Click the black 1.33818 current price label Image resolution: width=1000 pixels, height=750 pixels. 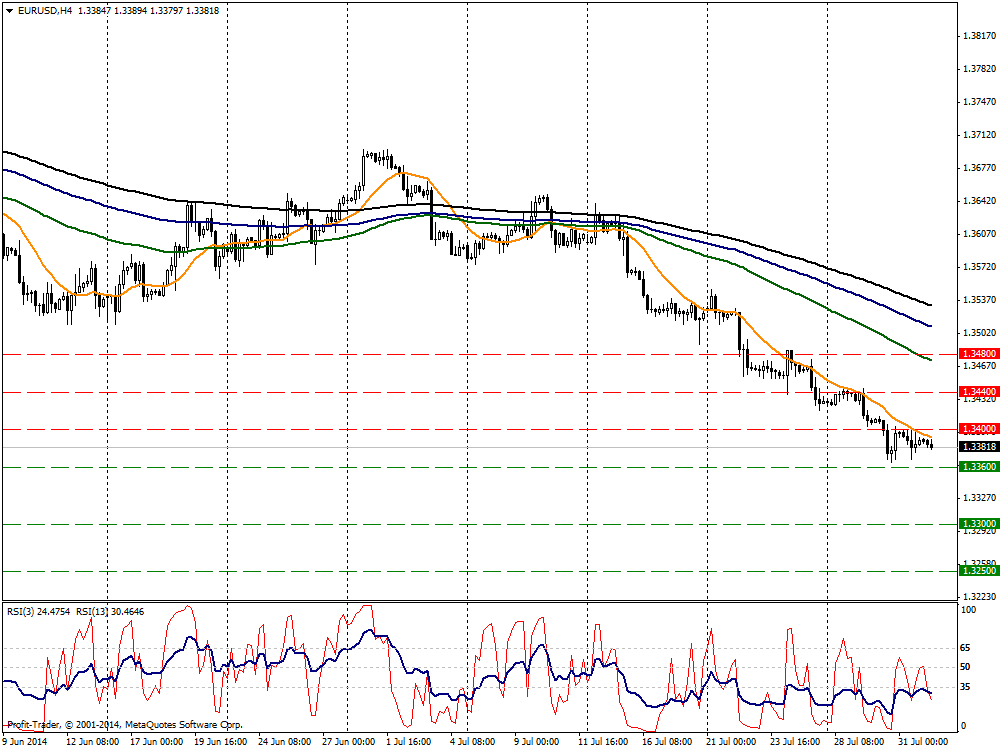976,447
